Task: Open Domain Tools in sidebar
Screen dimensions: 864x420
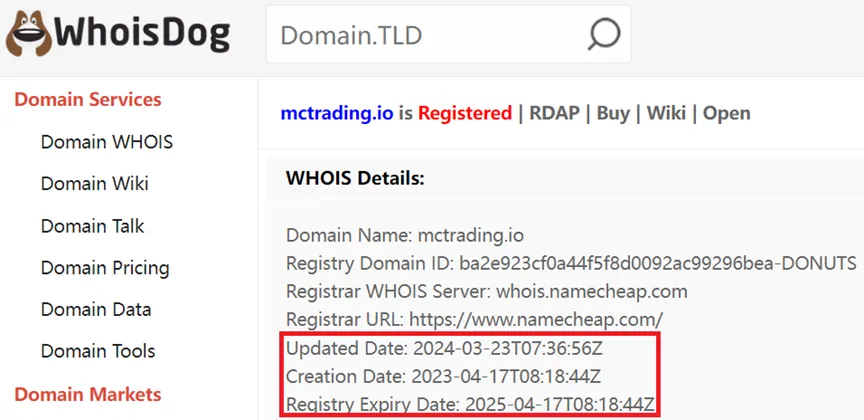Action: (98, 351)
